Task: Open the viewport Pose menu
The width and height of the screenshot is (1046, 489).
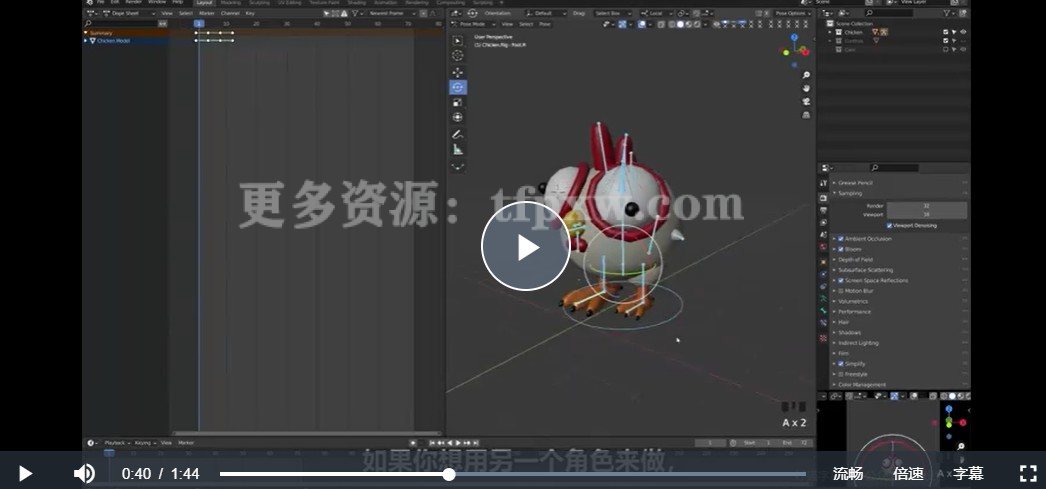Action: pos(545,24)
